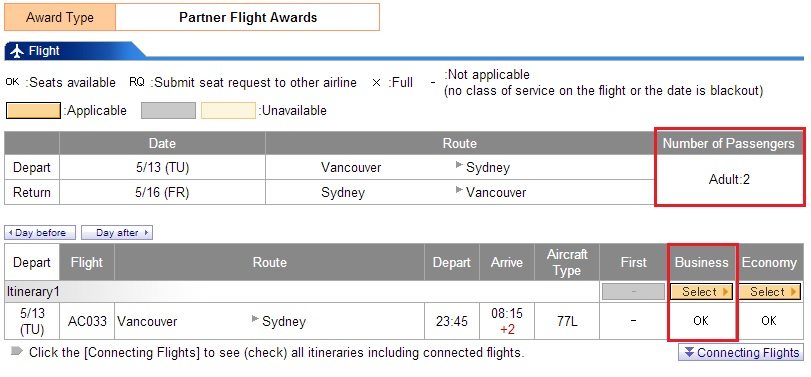Viewport: 811px width, 377px height.
Task: Click the orange Applicable legend swatch
Action: pyautogui.click(x=33, y=111)
